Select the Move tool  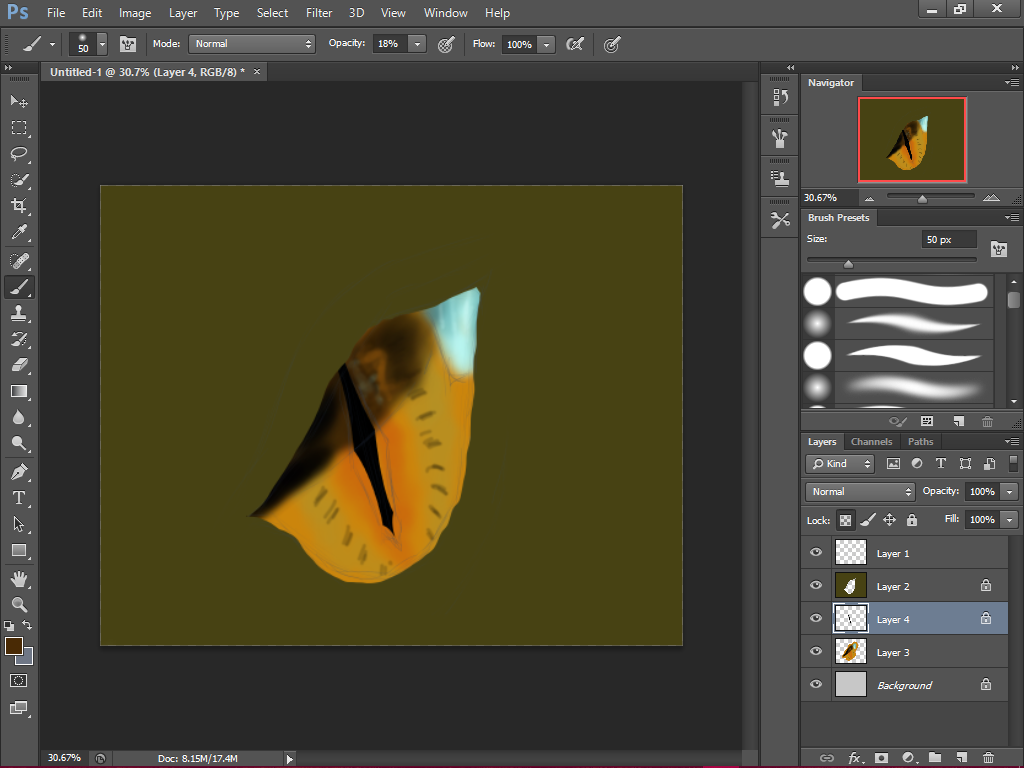[18, 101]
